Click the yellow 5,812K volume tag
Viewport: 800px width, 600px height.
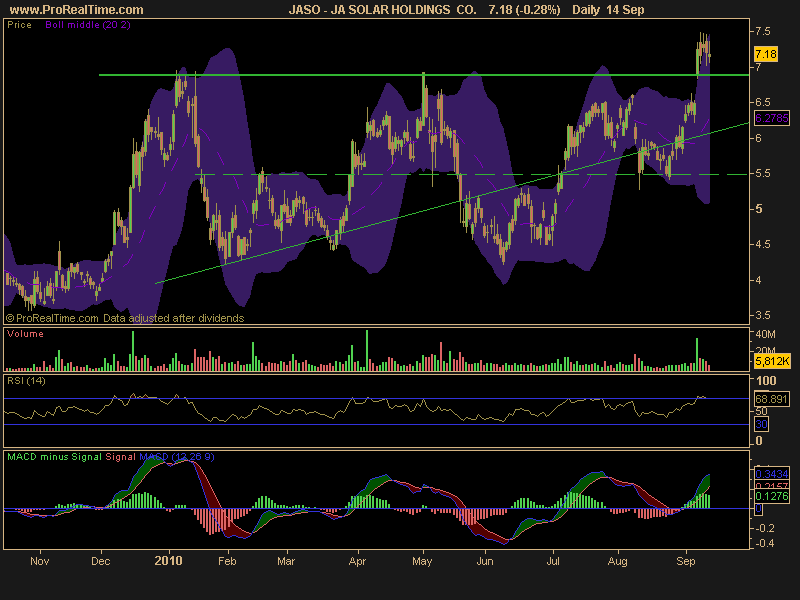772,361
